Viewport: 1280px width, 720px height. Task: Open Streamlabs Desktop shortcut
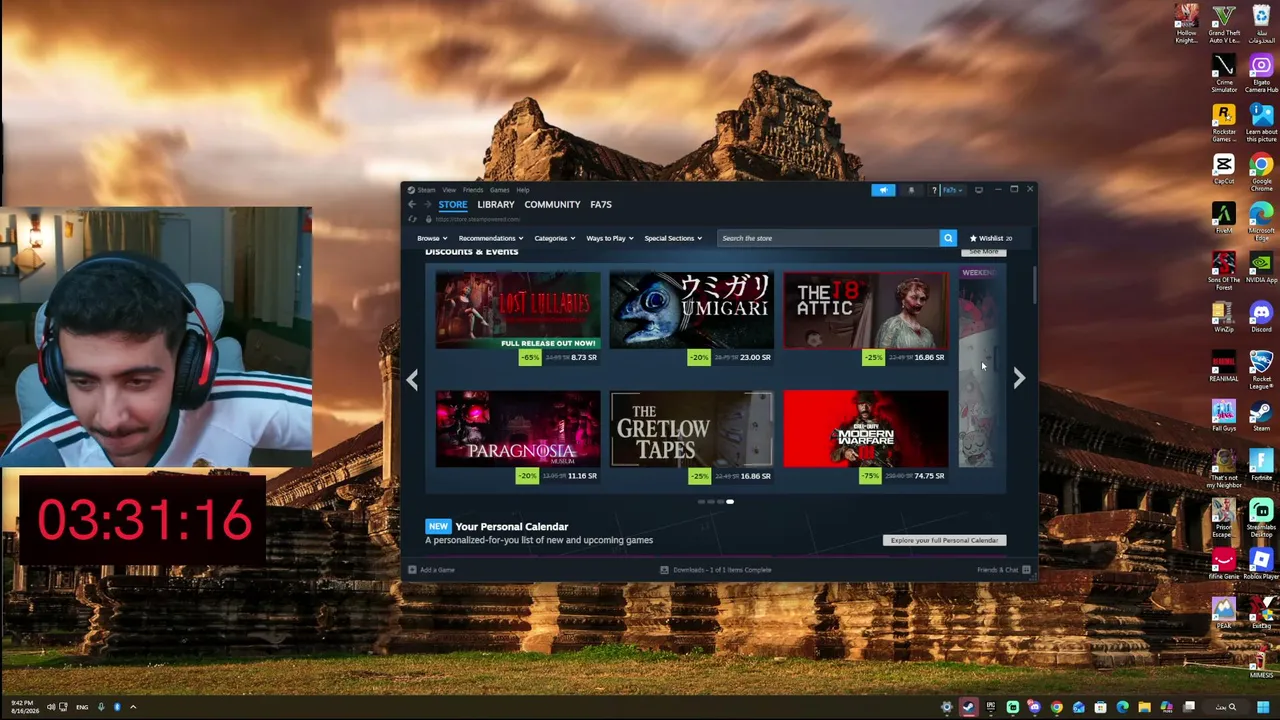coord(1261,517)
